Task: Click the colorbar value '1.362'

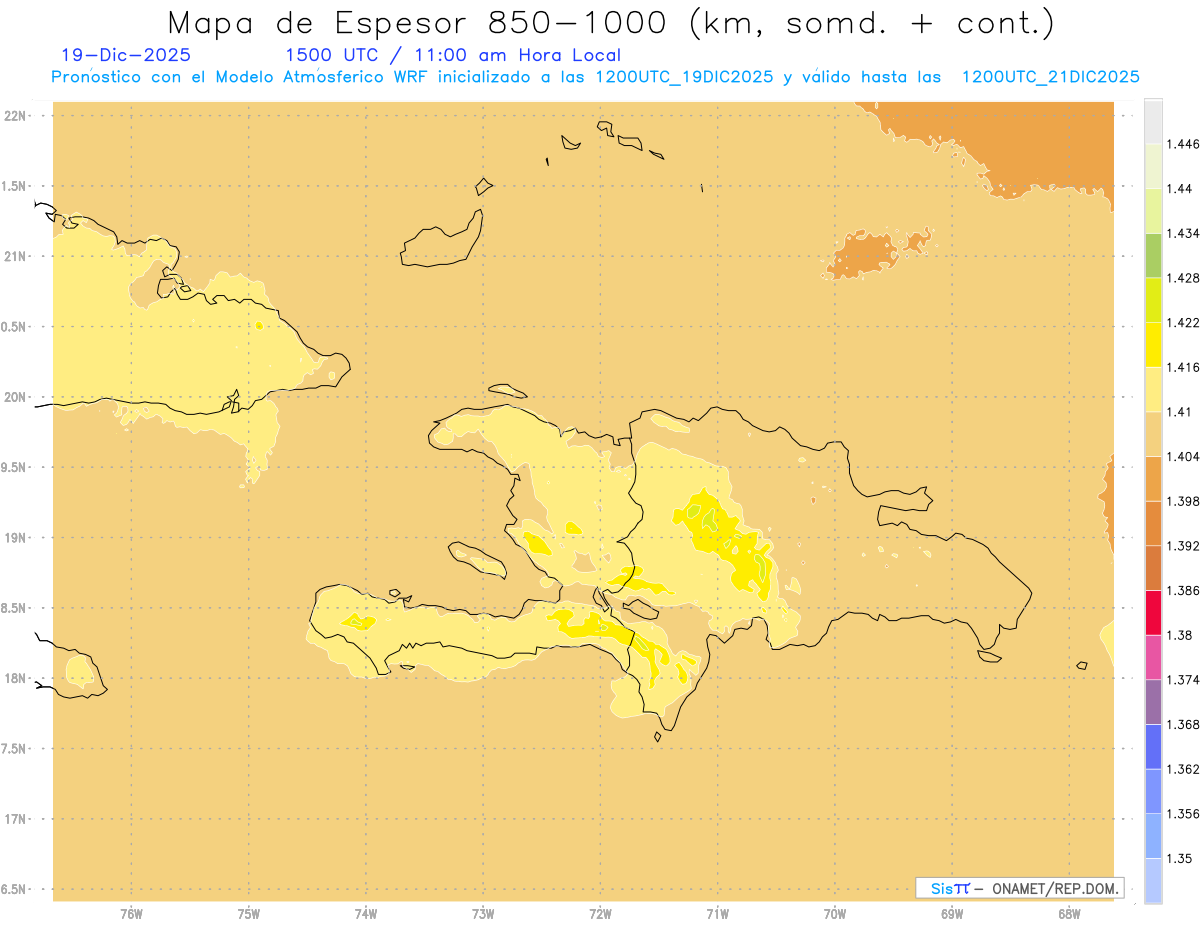Action: 1183,769
